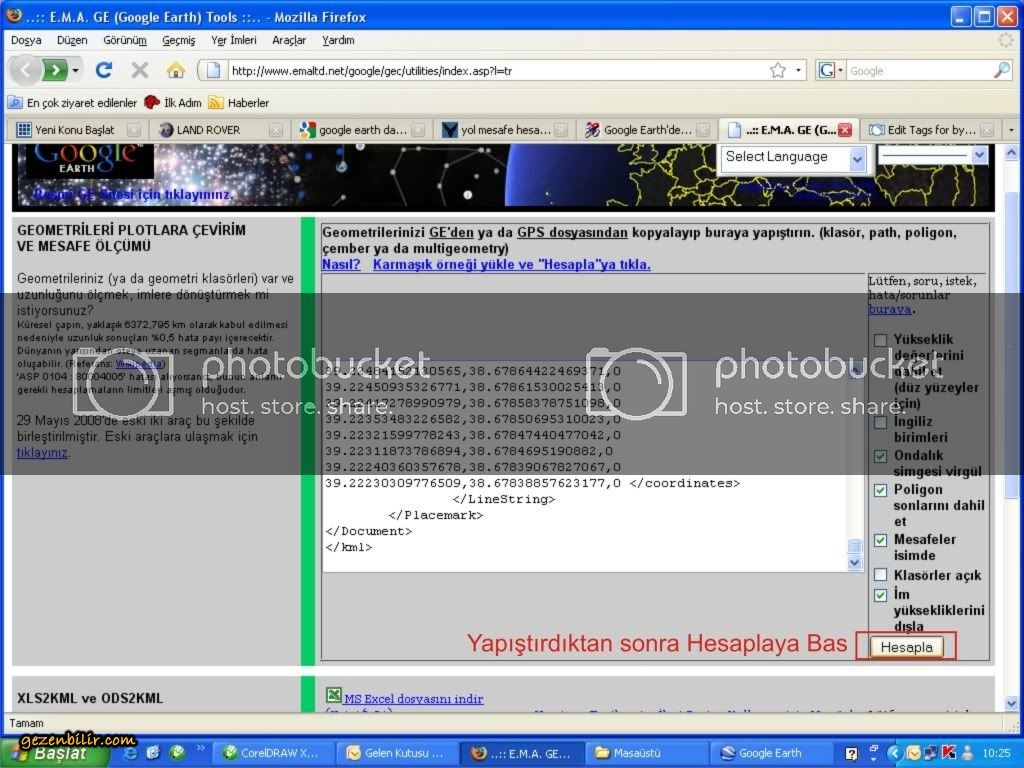Viewport: 1024px width, 768px height.
Task: Switch to the LAND ROVER tab
Action: pyautogui.click(x=208, y=130)
